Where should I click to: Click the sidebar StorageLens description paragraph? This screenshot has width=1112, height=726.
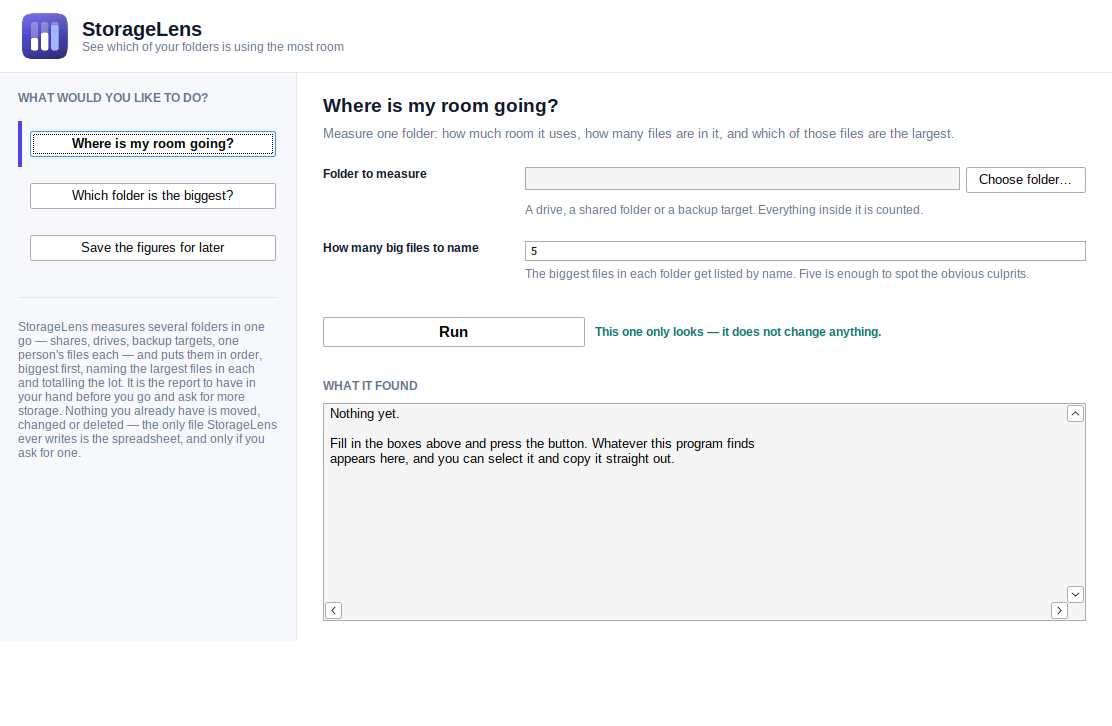click(148, 389)
